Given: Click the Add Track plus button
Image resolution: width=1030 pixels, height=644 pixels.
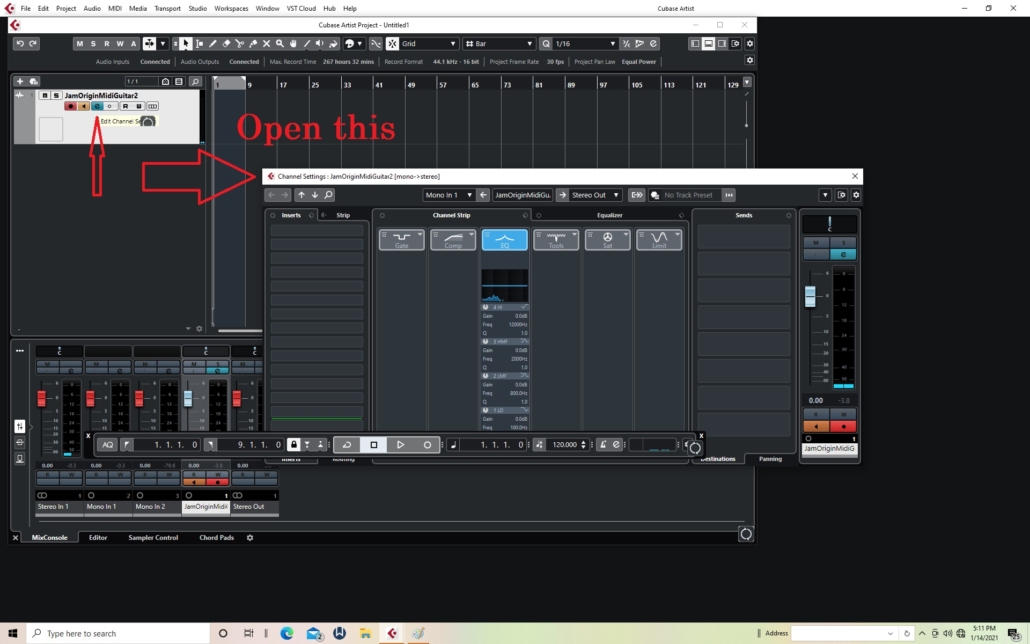Looking at the screenshot, I should pos(20,81).
